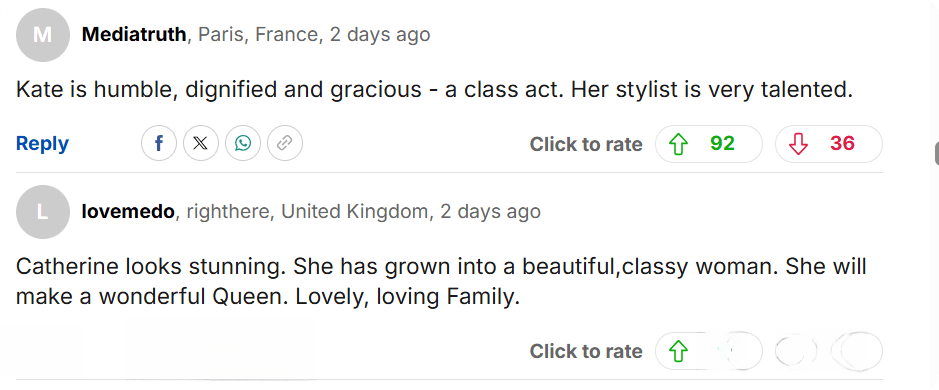This screenshot has width=939, height=390.
Task: Click the grey M avatar circle
Action: pos(43,35)
